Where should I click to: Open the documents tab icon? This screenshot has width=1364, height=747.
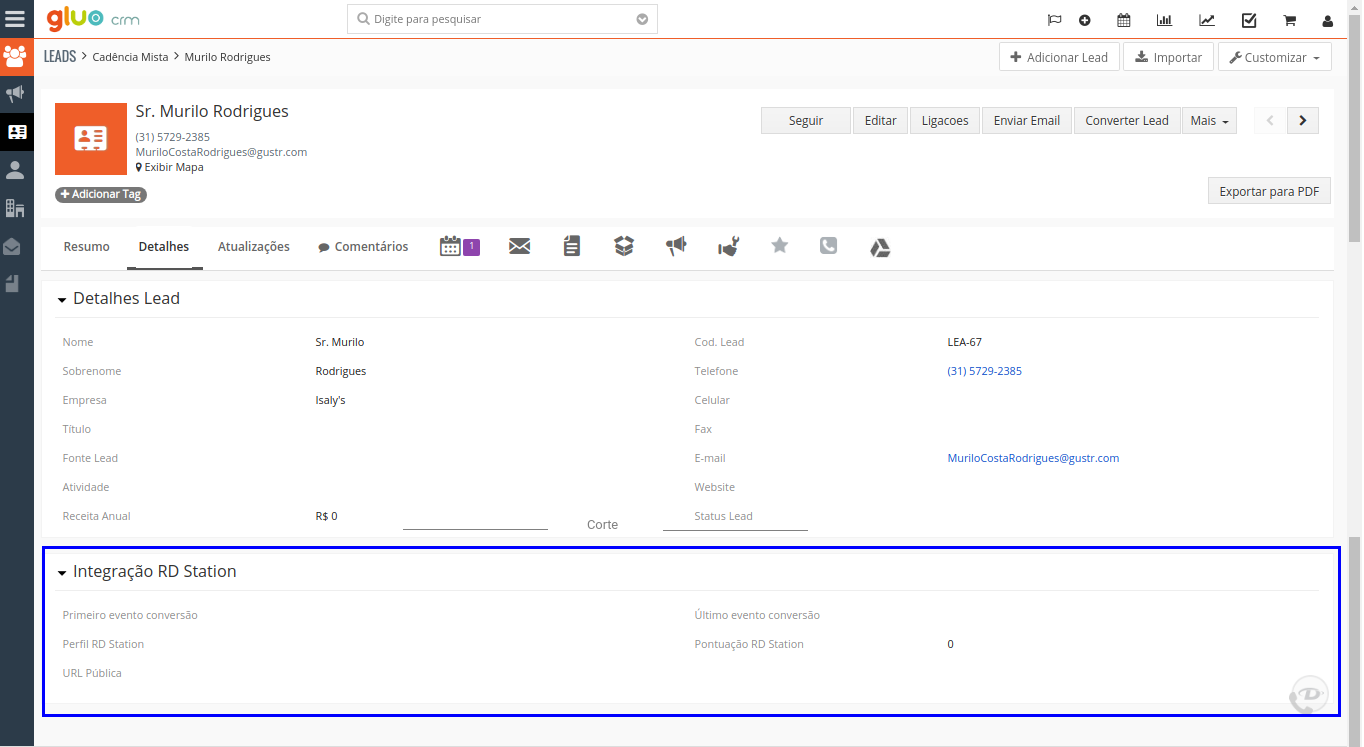571,246
